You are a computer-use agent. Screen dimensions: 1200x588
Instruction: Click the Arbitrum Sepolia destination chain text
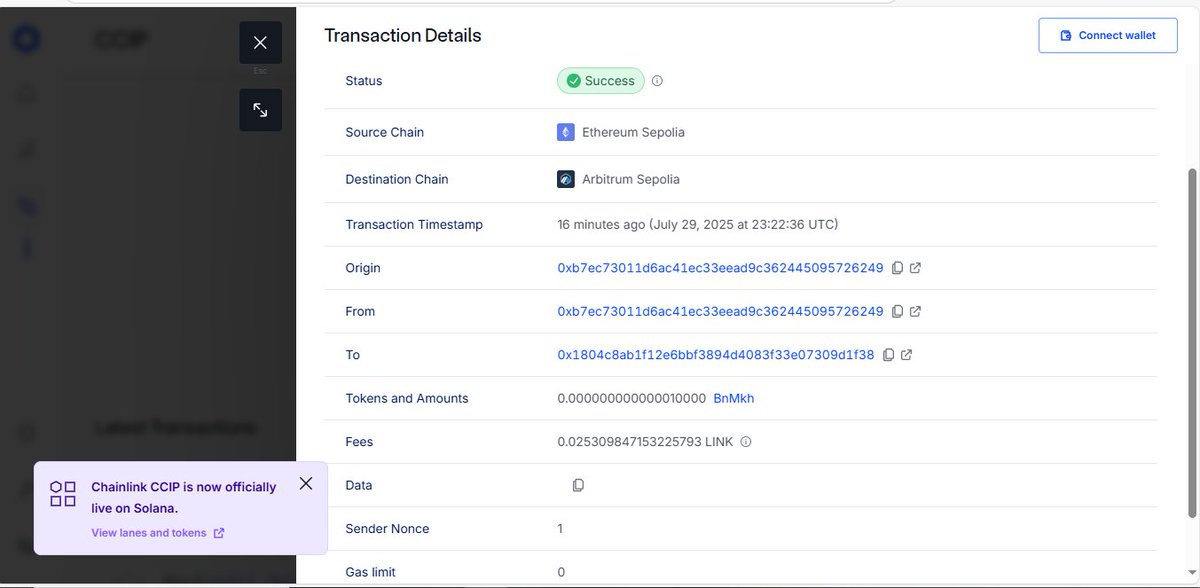(631, 179)
